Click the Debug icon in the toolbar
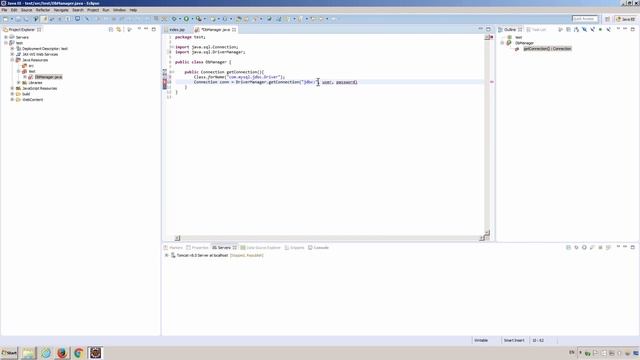This screenshot has height=360, width=640. [x=174, y=19]
